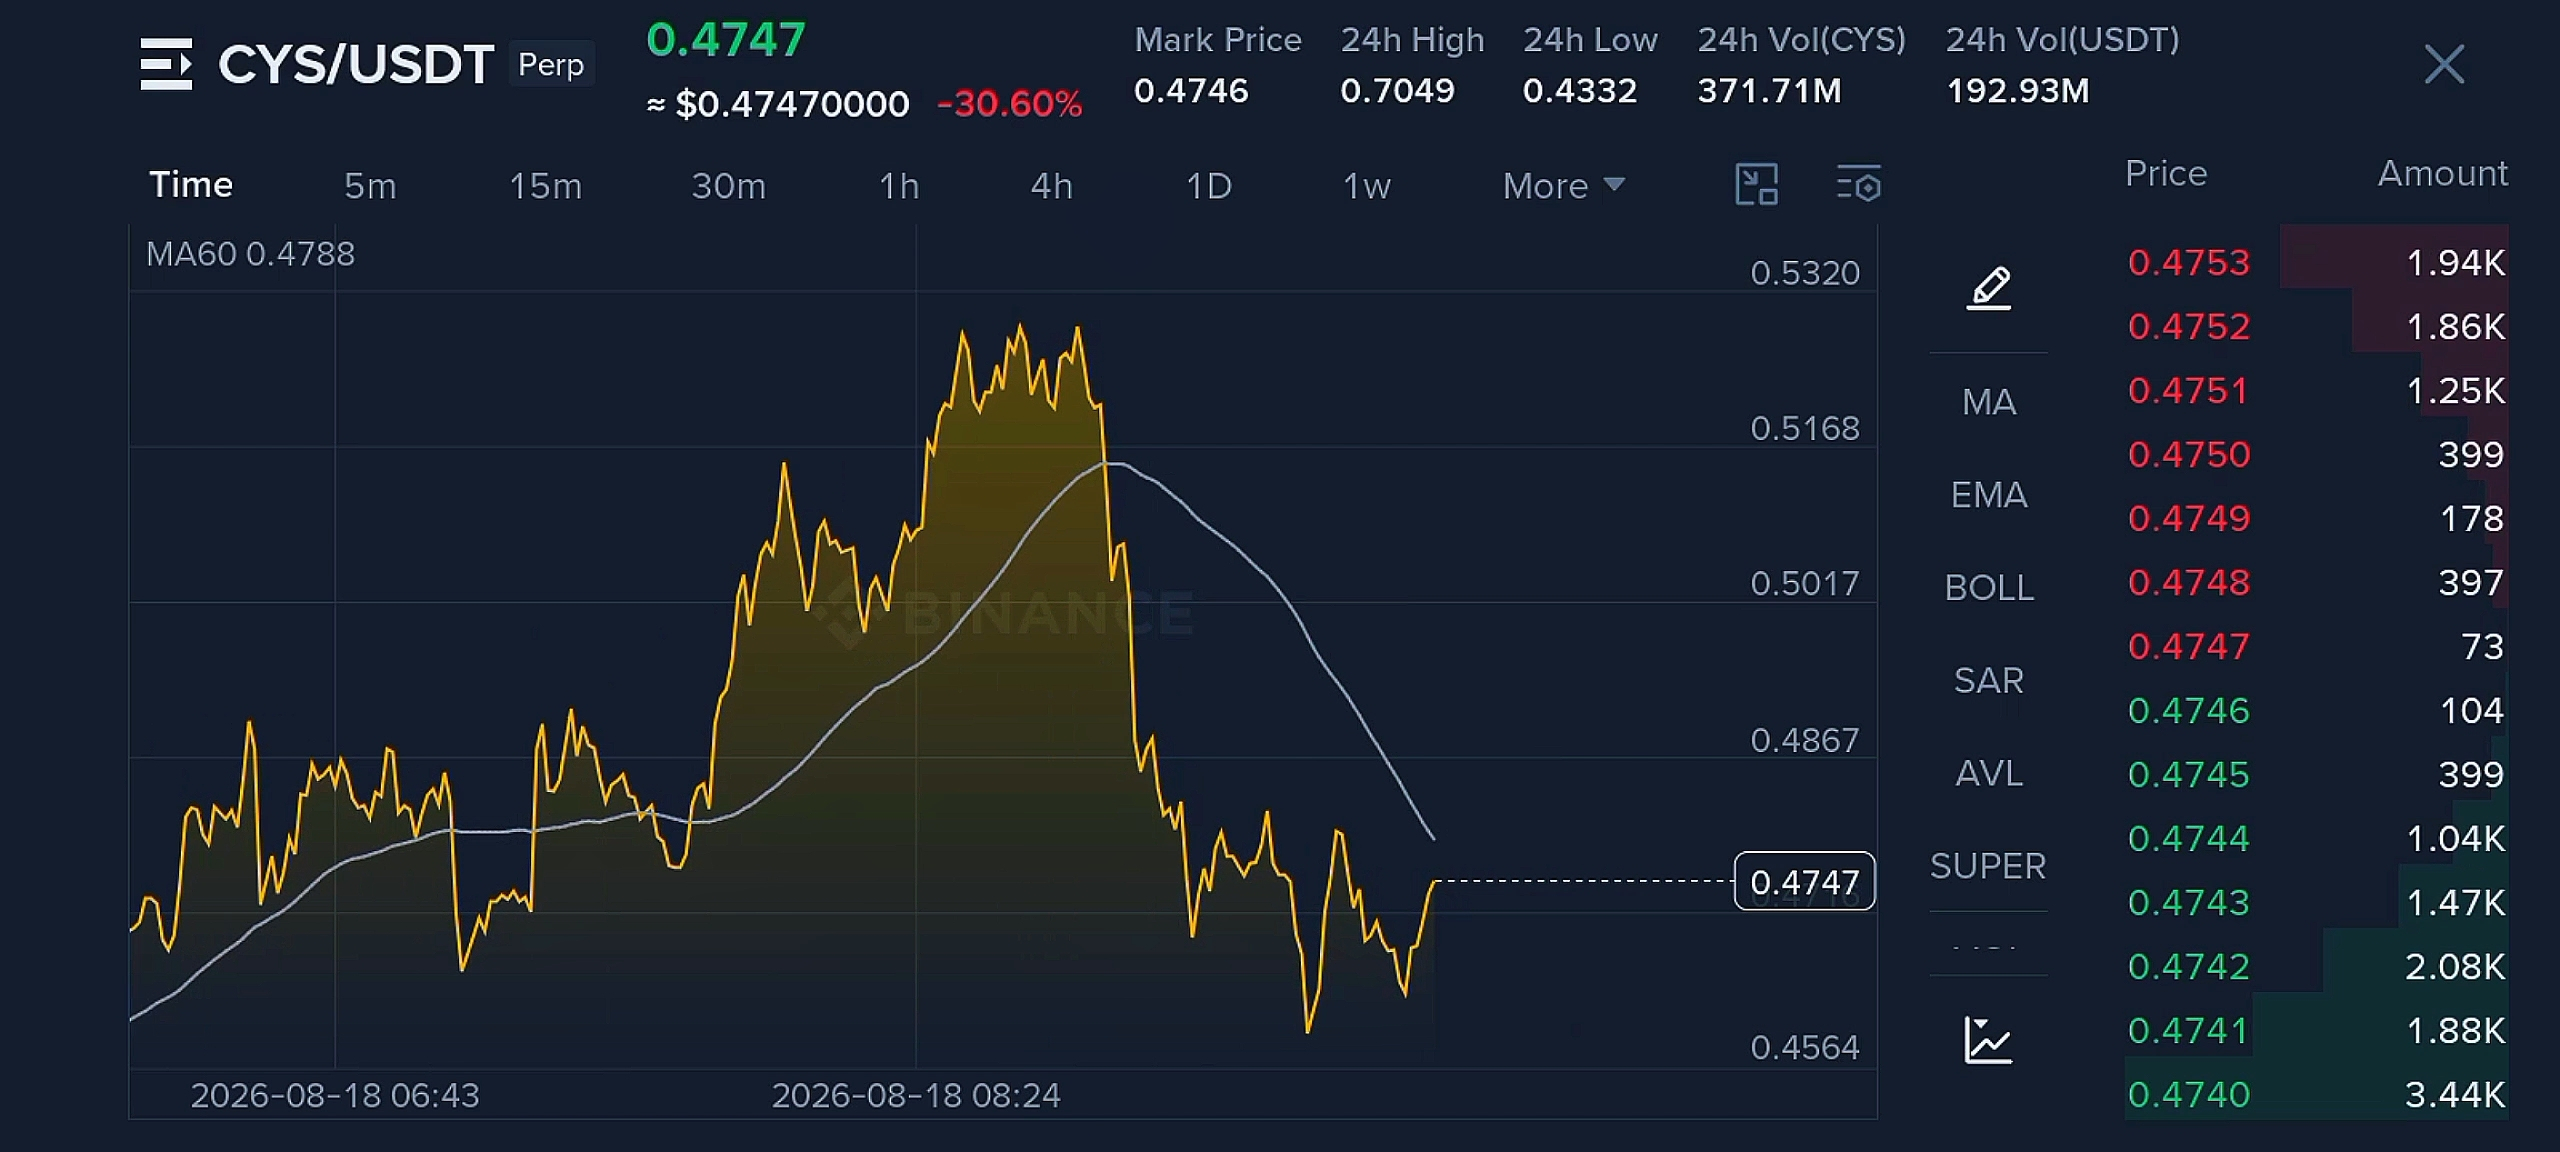Toggle the BOLL indicator

(1989, 588)
